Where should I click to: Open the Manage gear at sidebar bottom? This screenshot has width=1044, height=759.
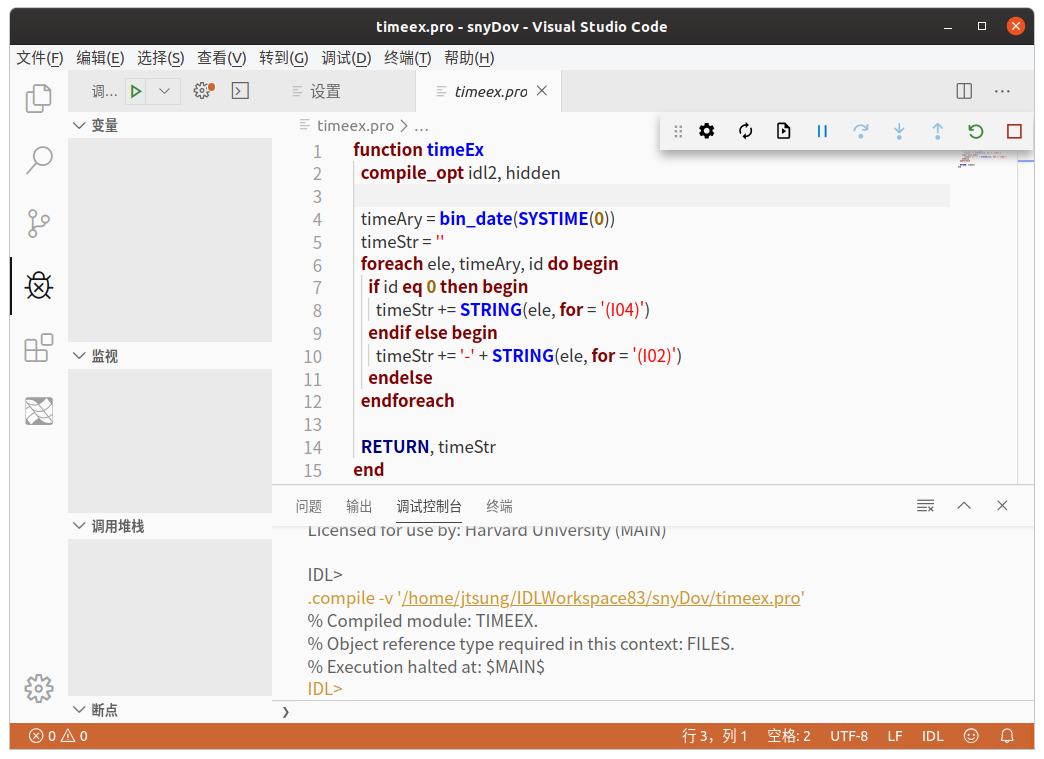39,688
